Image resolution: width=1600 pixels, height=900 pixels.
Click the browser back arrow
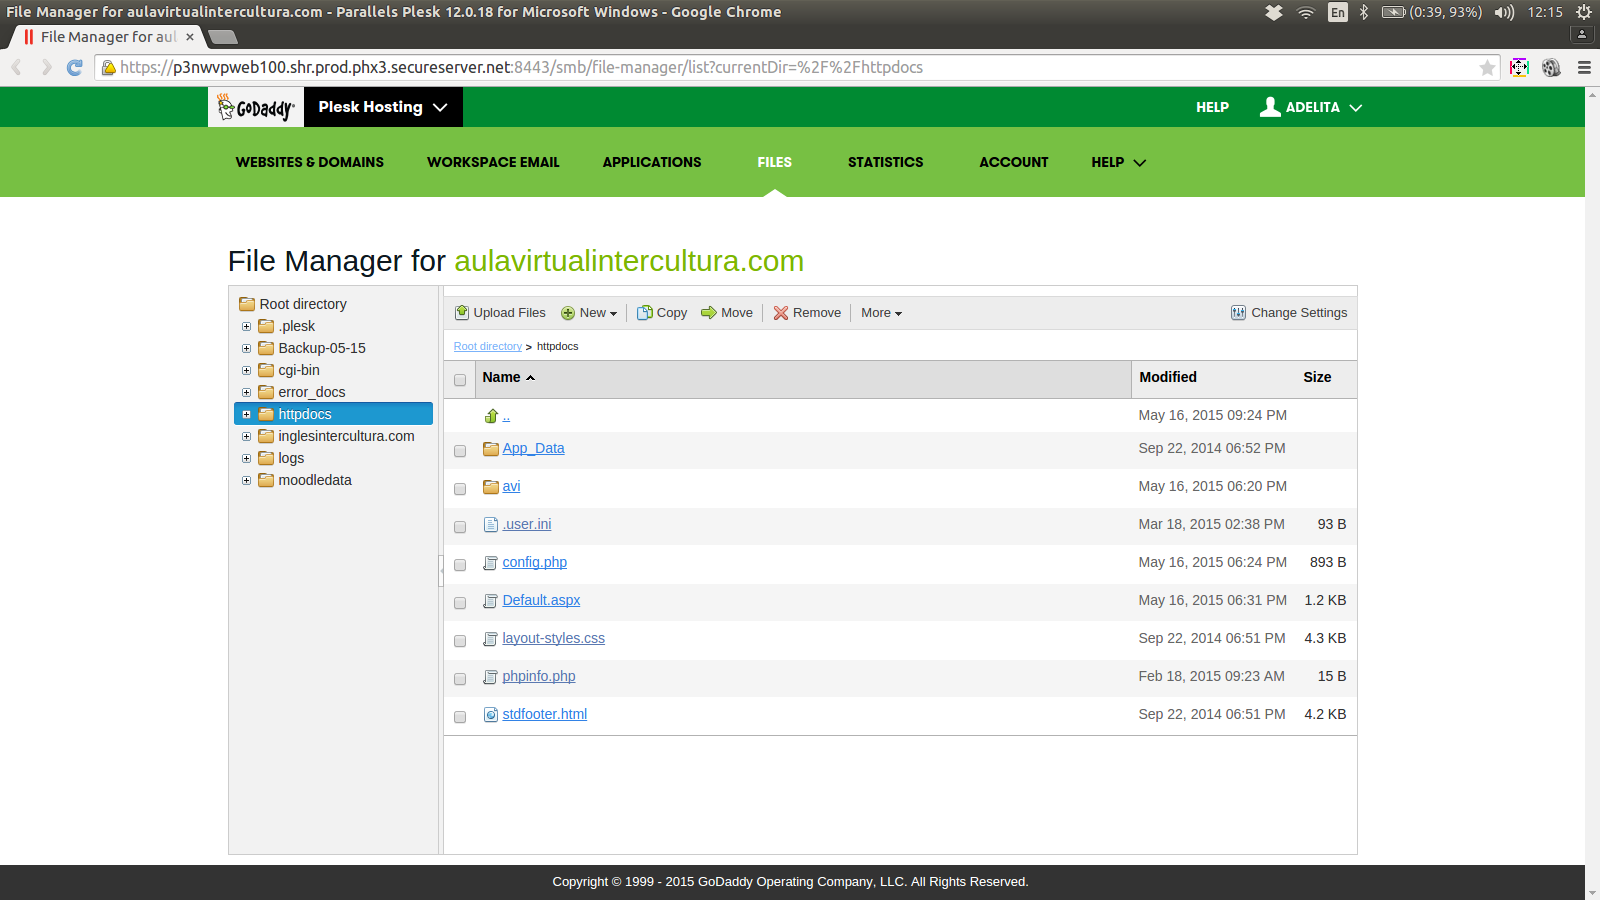17,67
